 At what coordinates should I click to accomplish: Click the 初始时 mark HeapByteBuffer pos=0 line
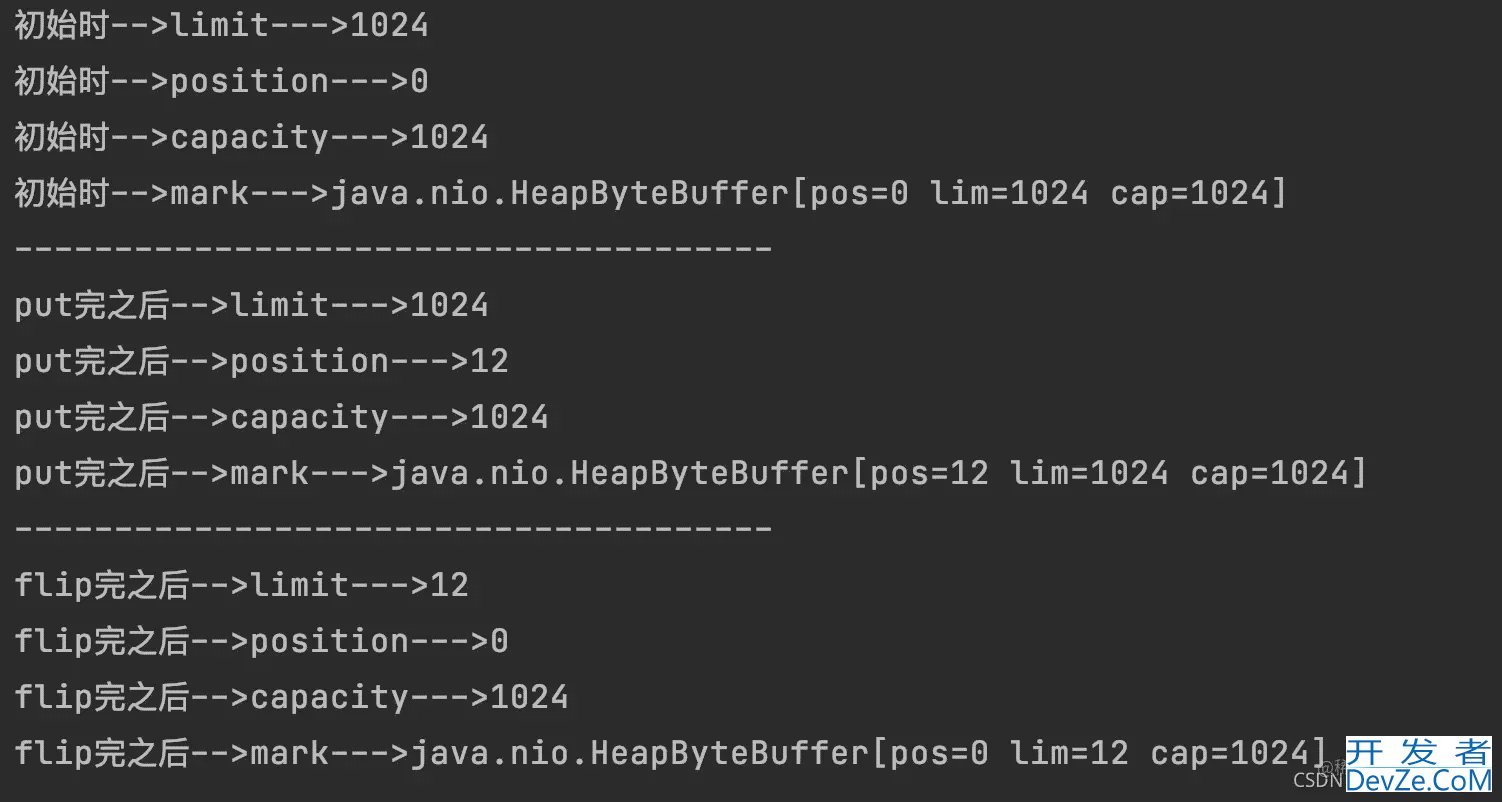tap(650, 193)
